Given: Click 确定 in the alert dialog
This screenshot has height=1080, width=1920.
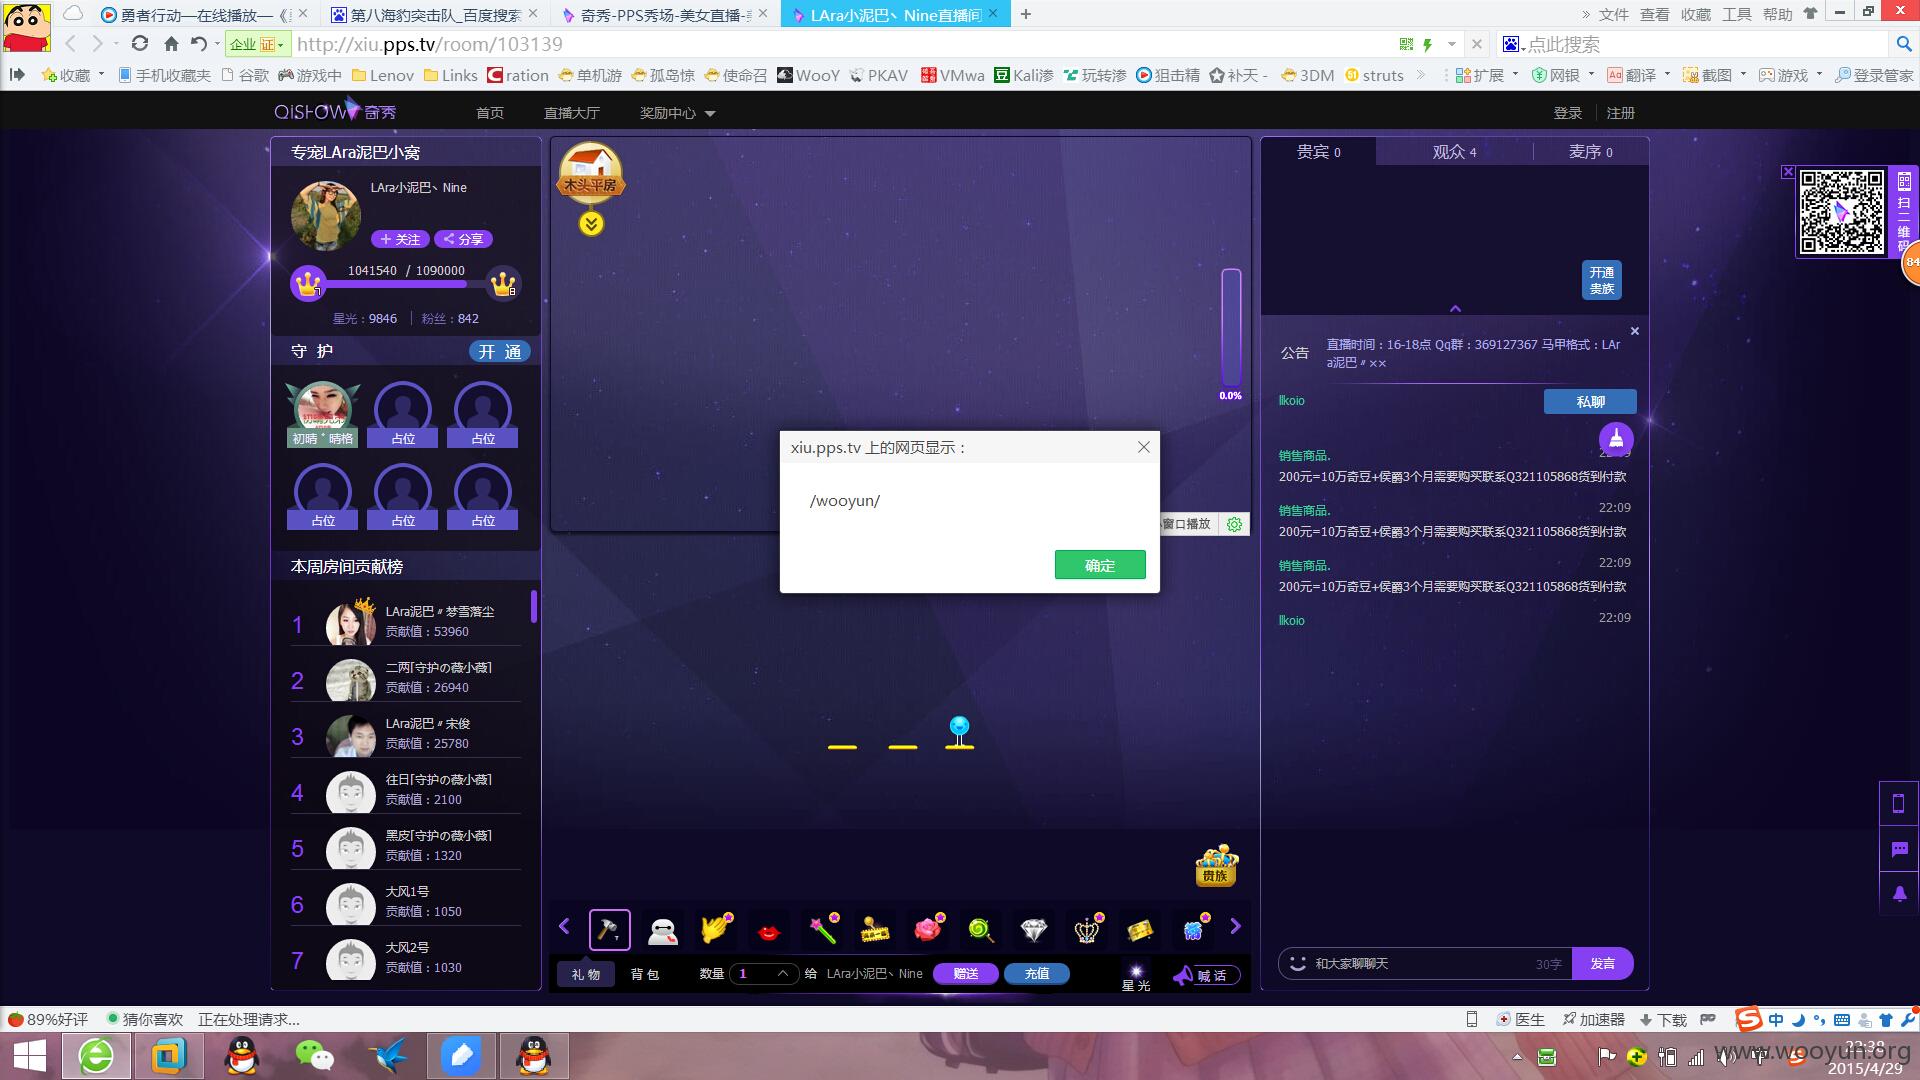Looking at the screenshot, I should point(1100,565).
